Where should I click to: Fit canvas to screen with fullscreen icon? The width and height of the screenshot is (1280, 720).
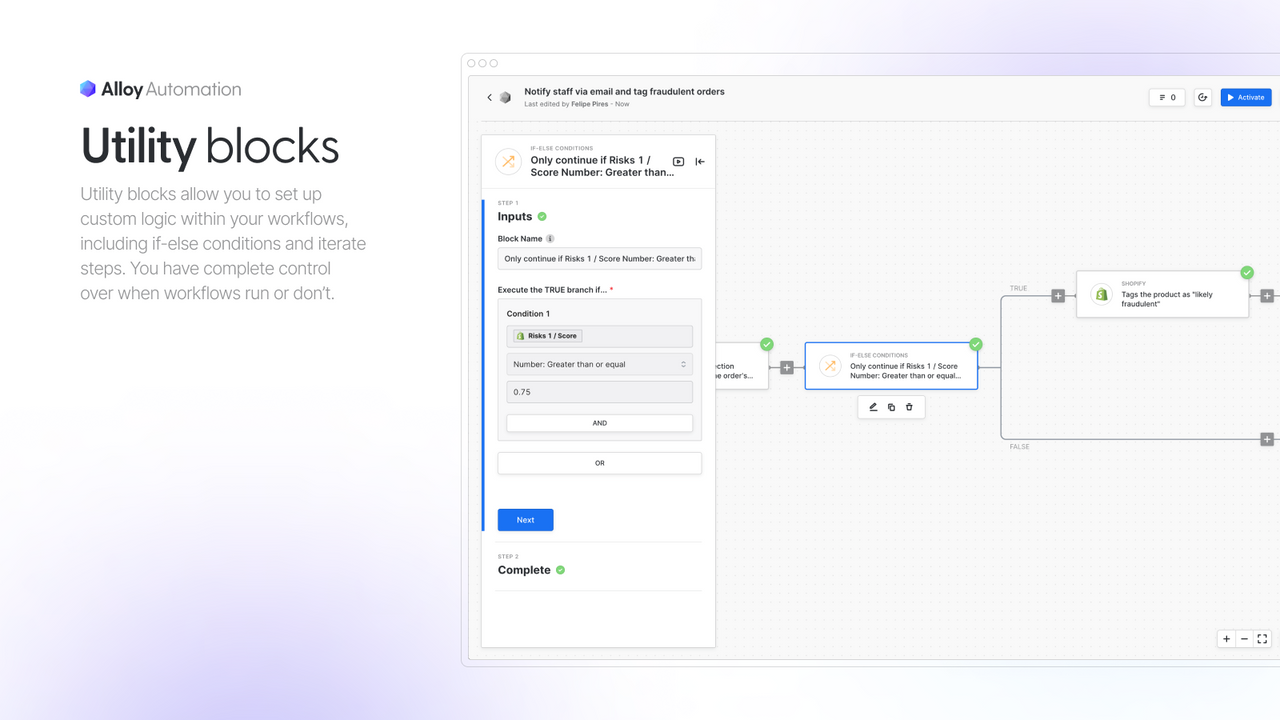pyautogui.click(x=1262, y=639)
